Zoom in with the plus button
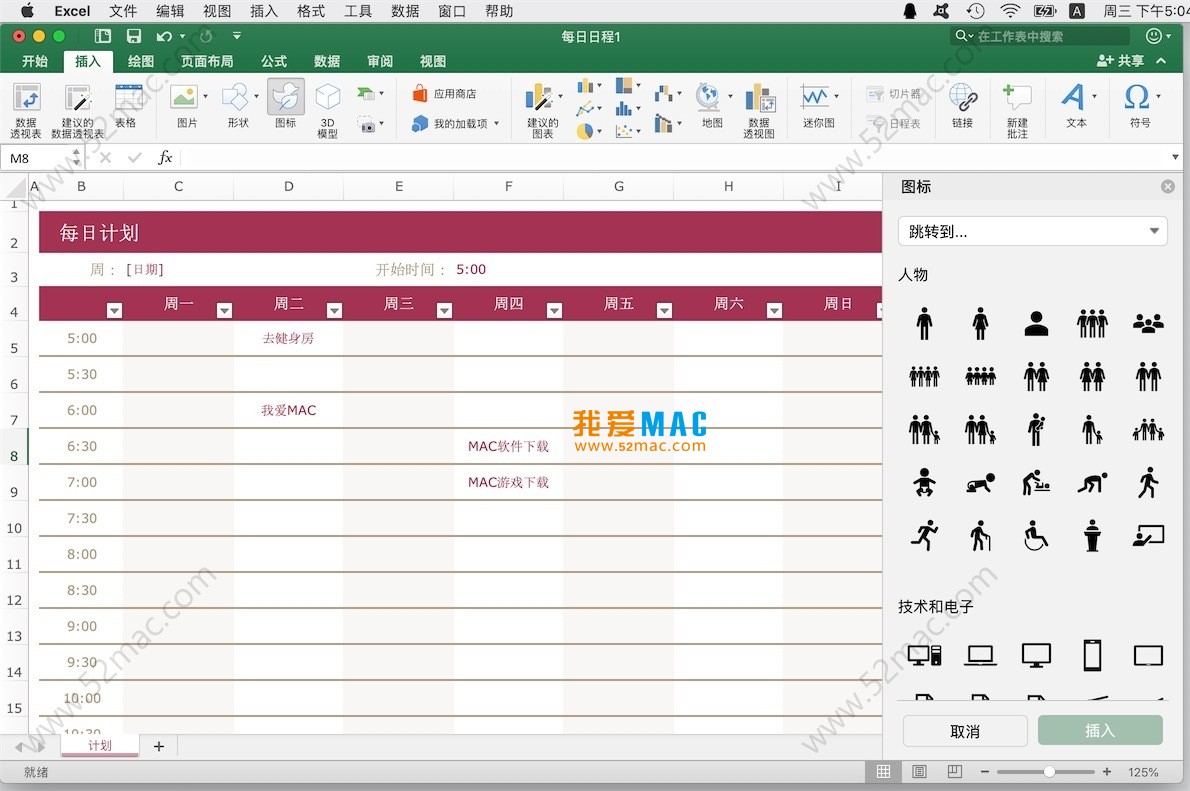 coord(1107,771)
